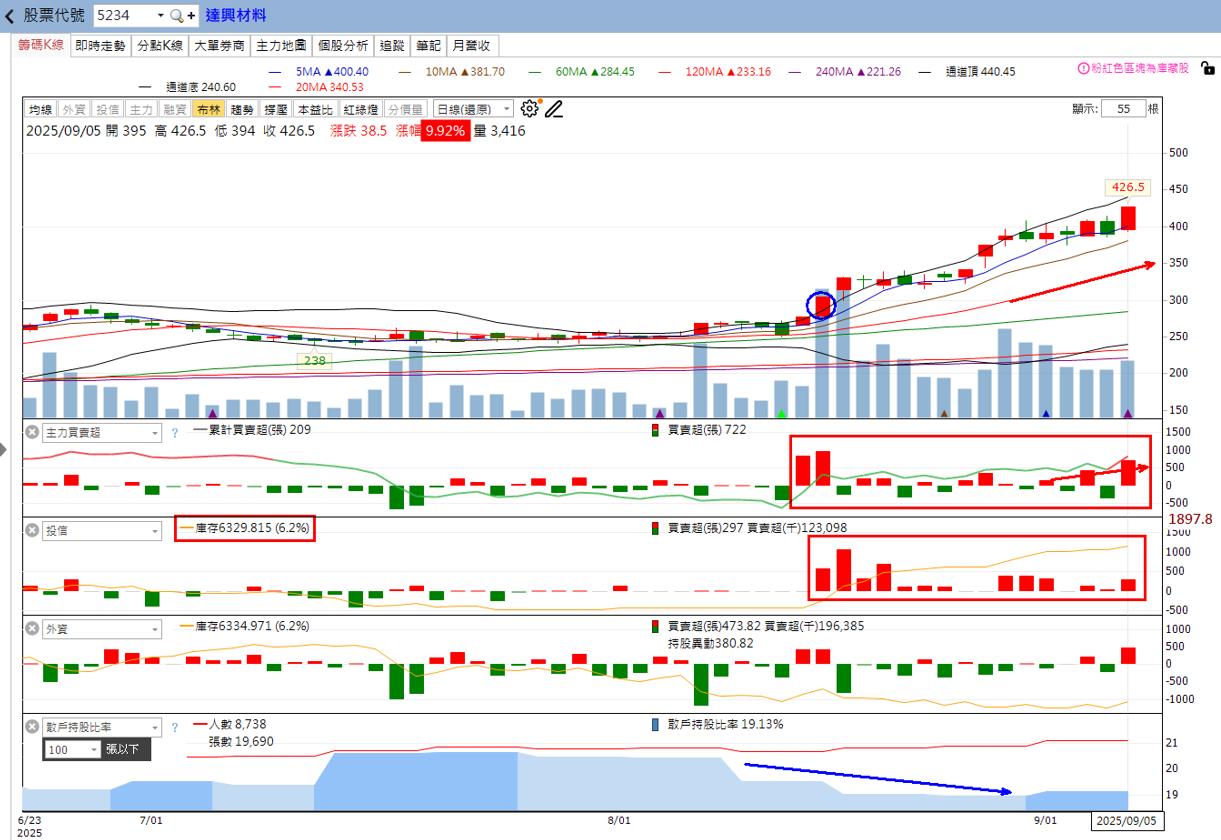
Task: Select the pencil drawing tool
Action: 553,109
